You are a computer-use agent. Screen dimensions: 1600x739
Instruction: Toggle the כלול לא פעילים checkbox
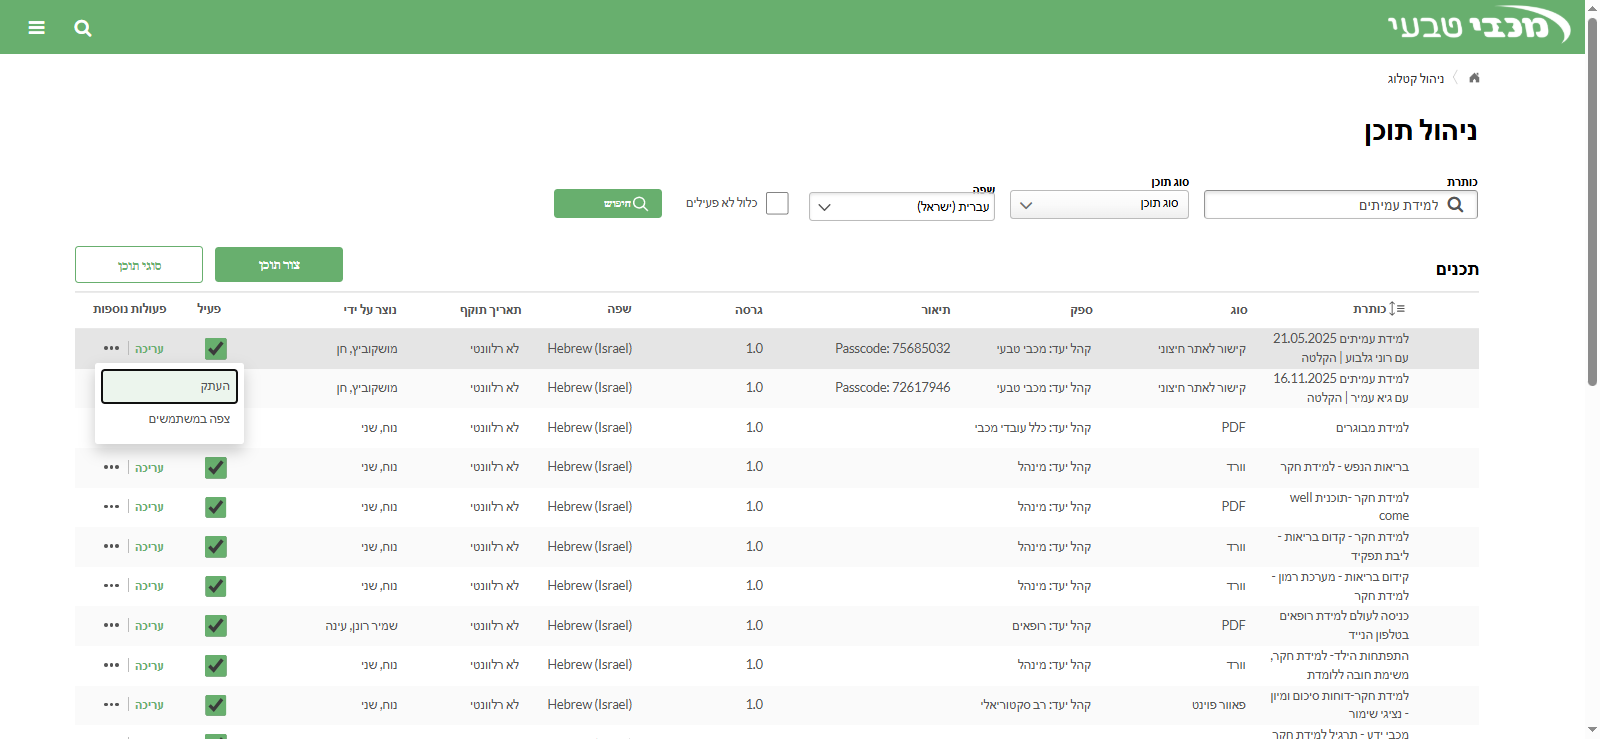point(777,203)
